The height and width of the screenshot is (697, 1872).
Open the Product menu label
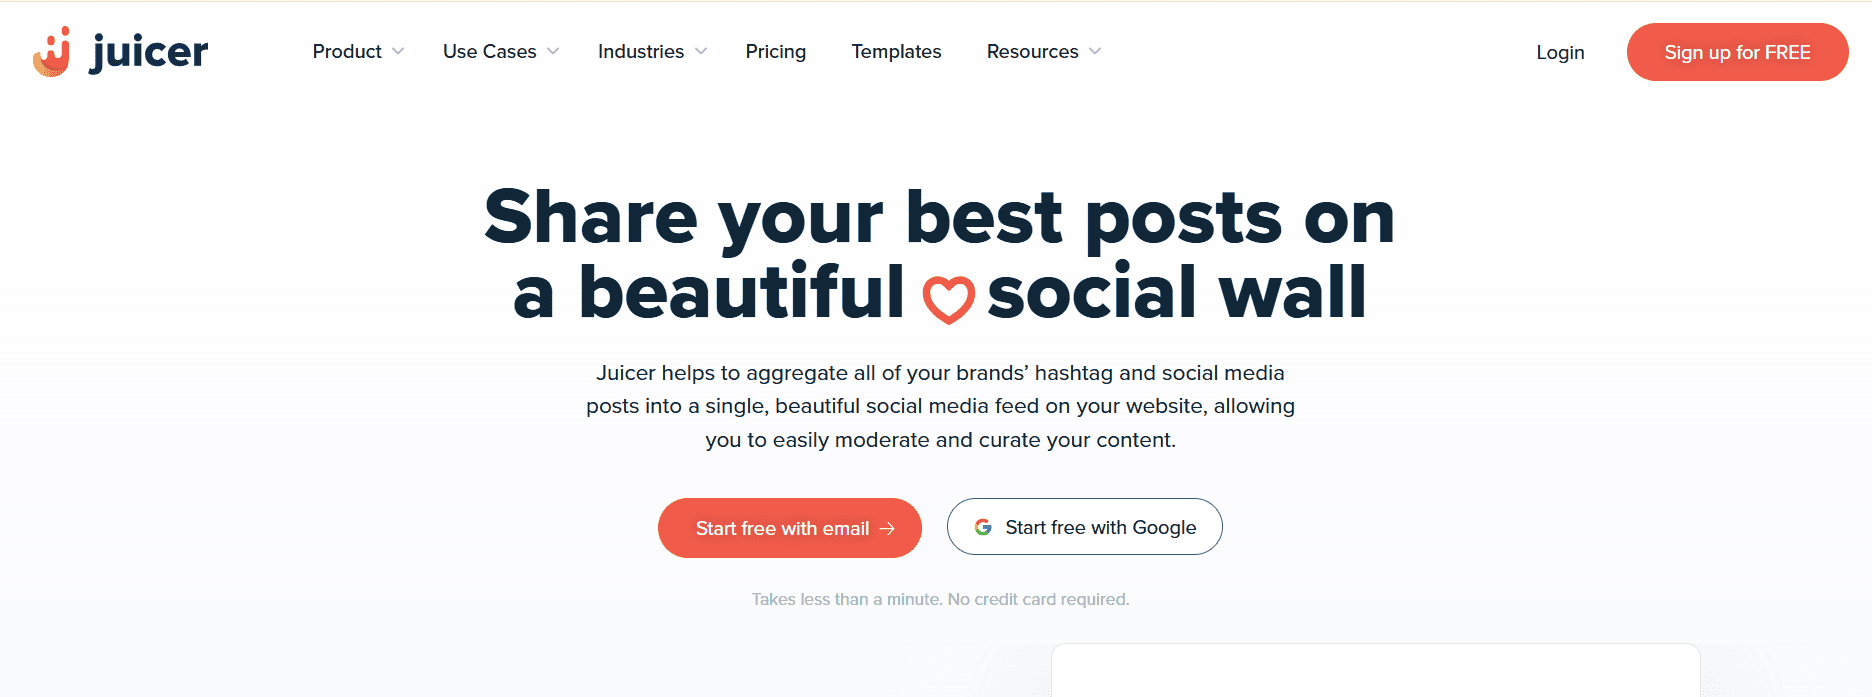347,51
